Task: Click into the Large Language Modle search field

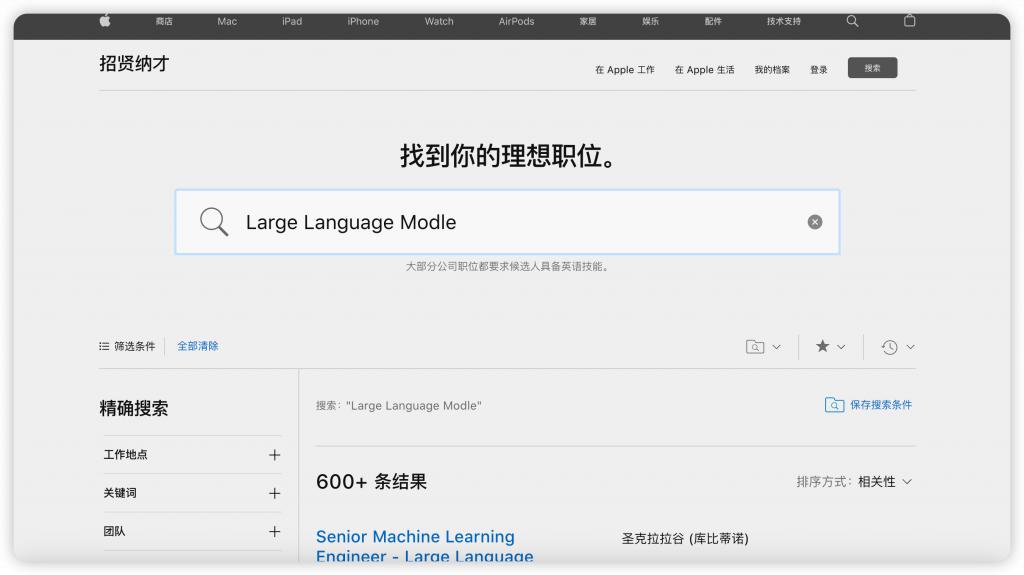Action: click(507, 222)
